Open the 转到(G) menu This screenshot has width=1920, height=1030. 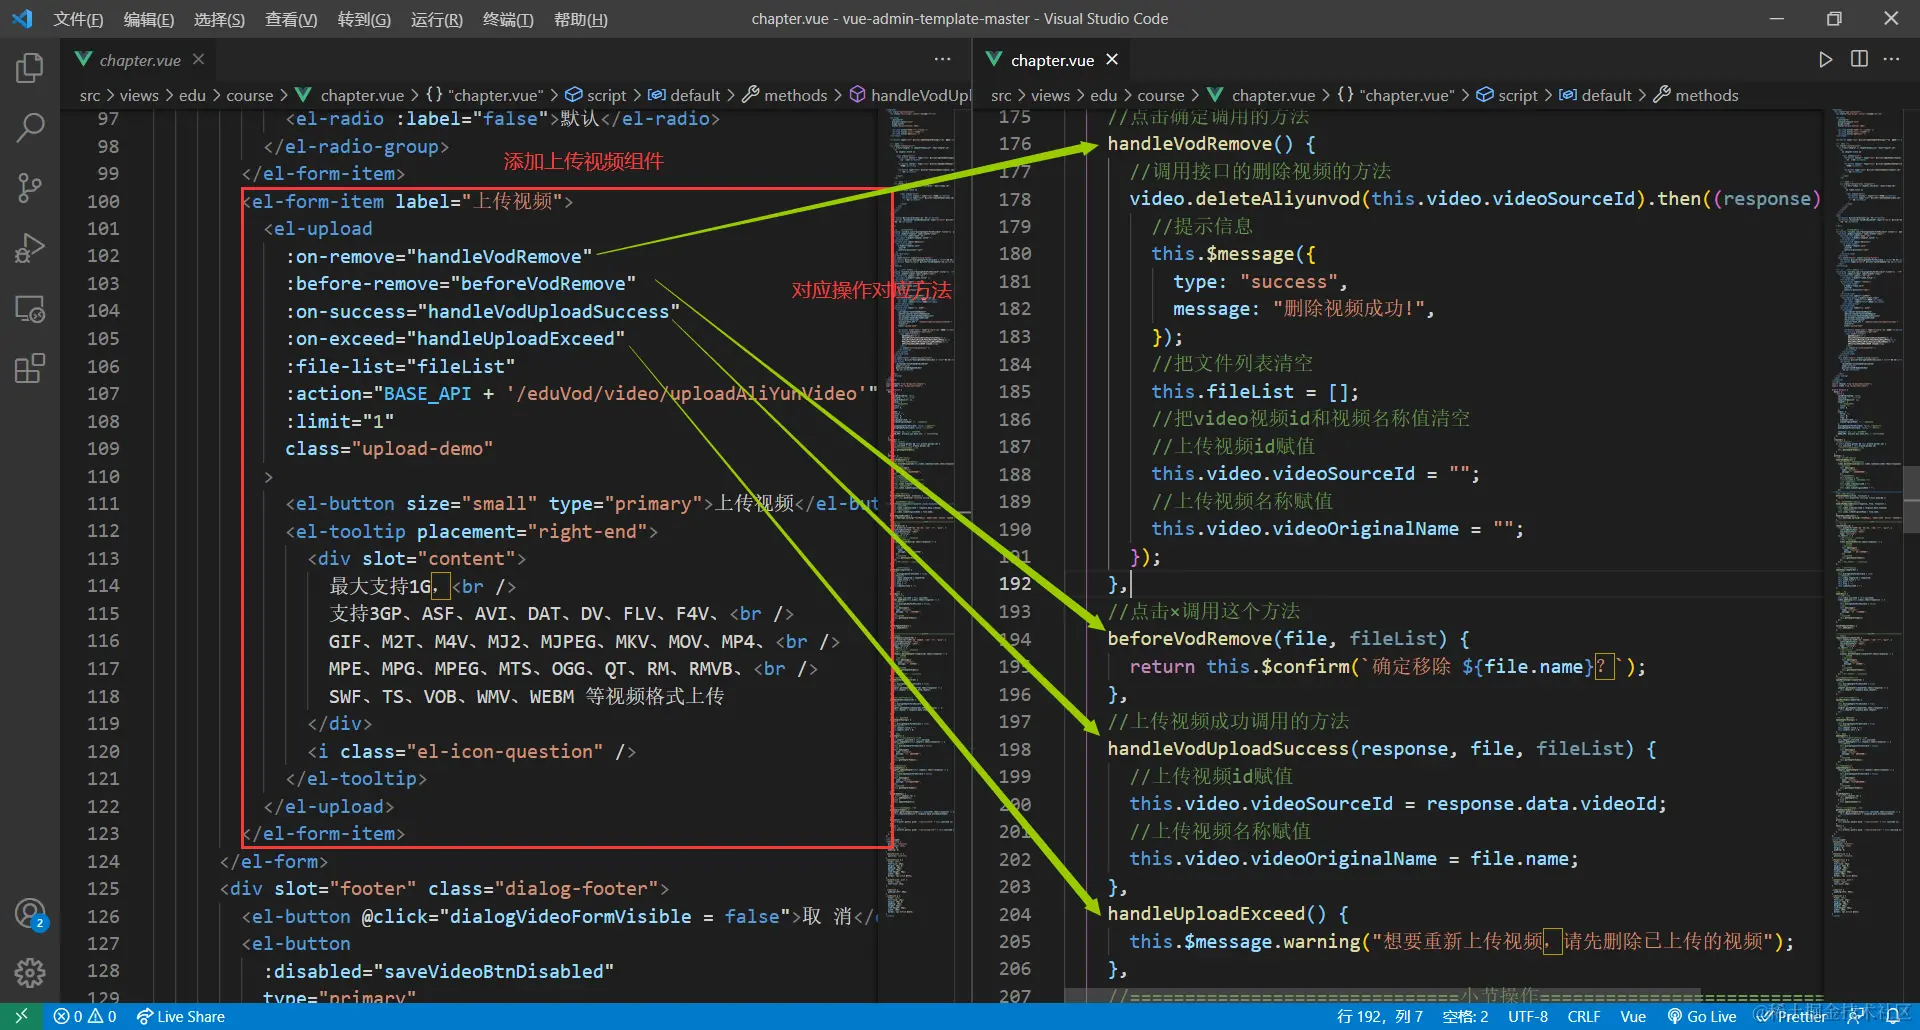364,19
